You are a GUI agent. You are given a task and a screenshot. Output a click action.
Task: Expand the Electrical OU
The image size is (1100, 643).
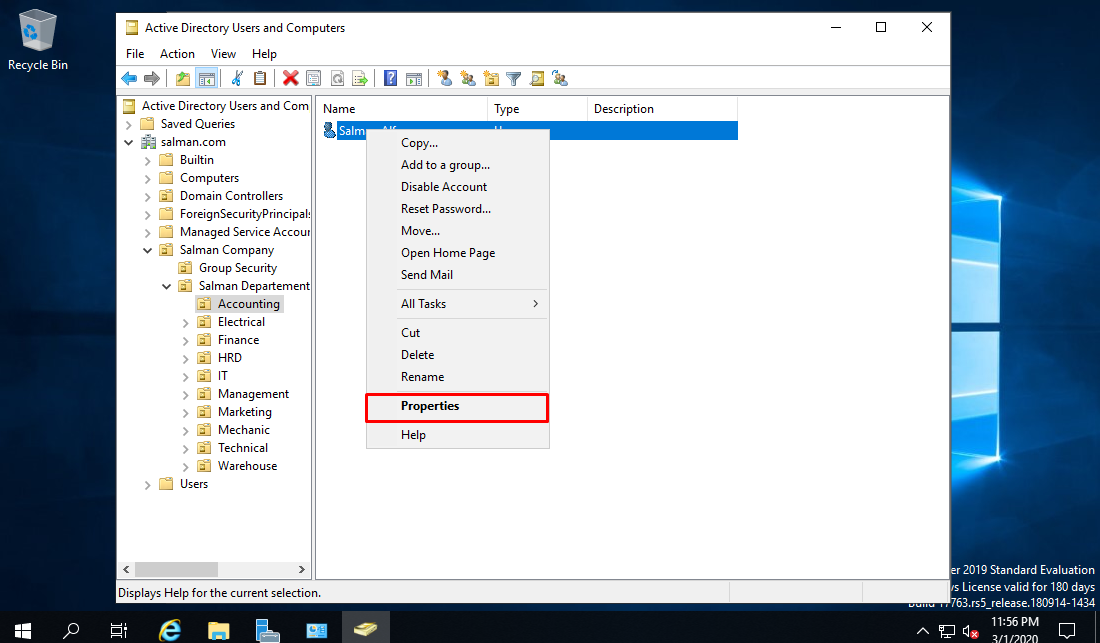pyautogui.click(x=185, y=323)
